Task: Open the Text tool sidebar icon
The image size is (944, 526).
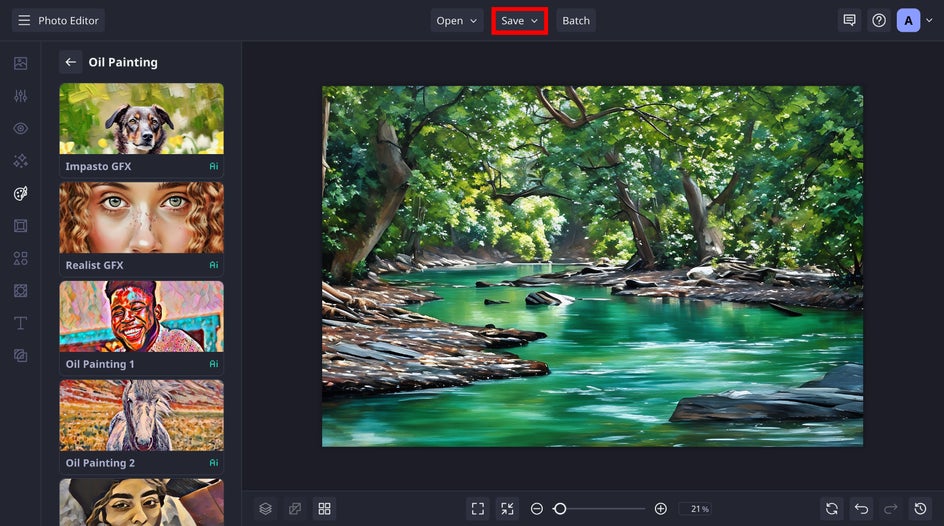Action: point(20,323)
